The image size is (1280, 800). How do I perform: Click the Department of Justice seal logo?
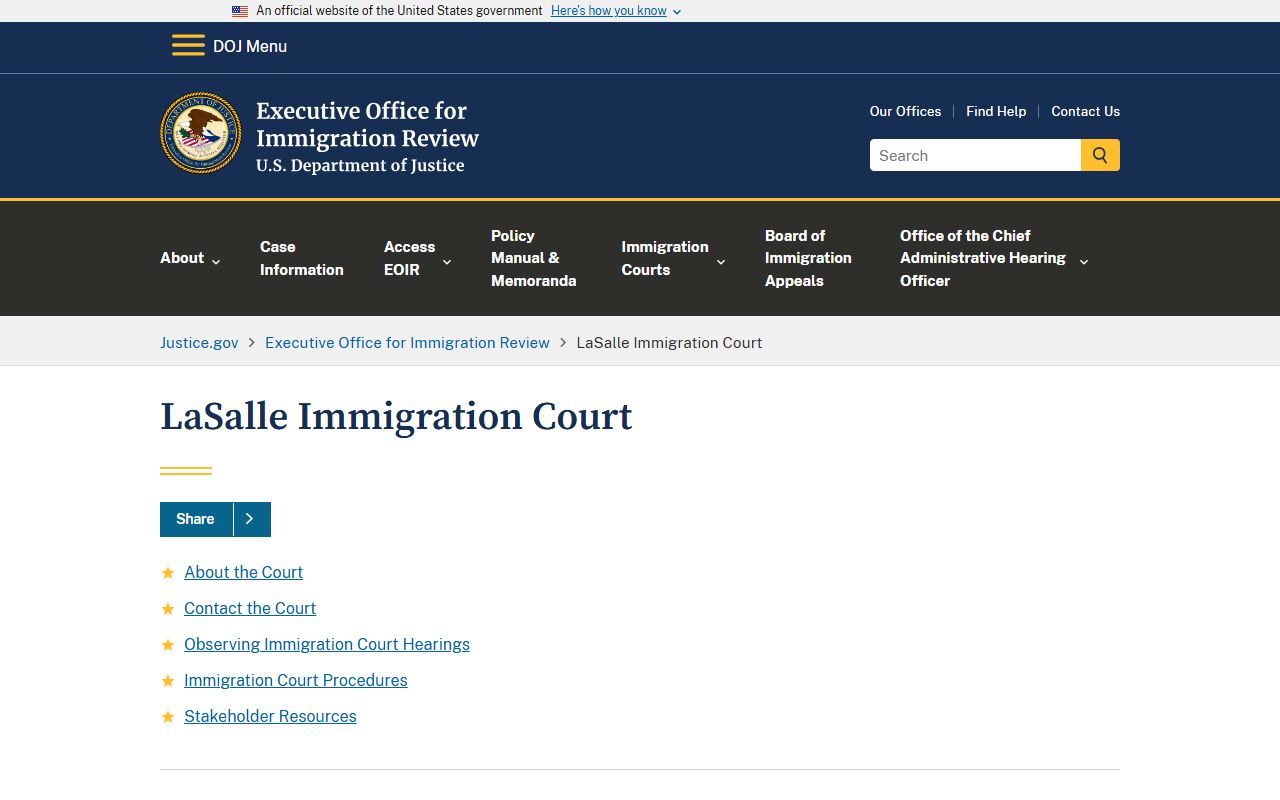(x=201, y=134)
